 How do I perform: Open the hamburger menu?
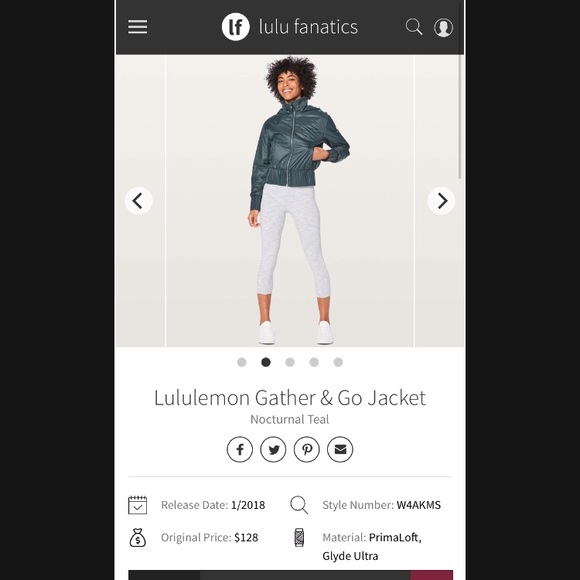tap(138, 27)
